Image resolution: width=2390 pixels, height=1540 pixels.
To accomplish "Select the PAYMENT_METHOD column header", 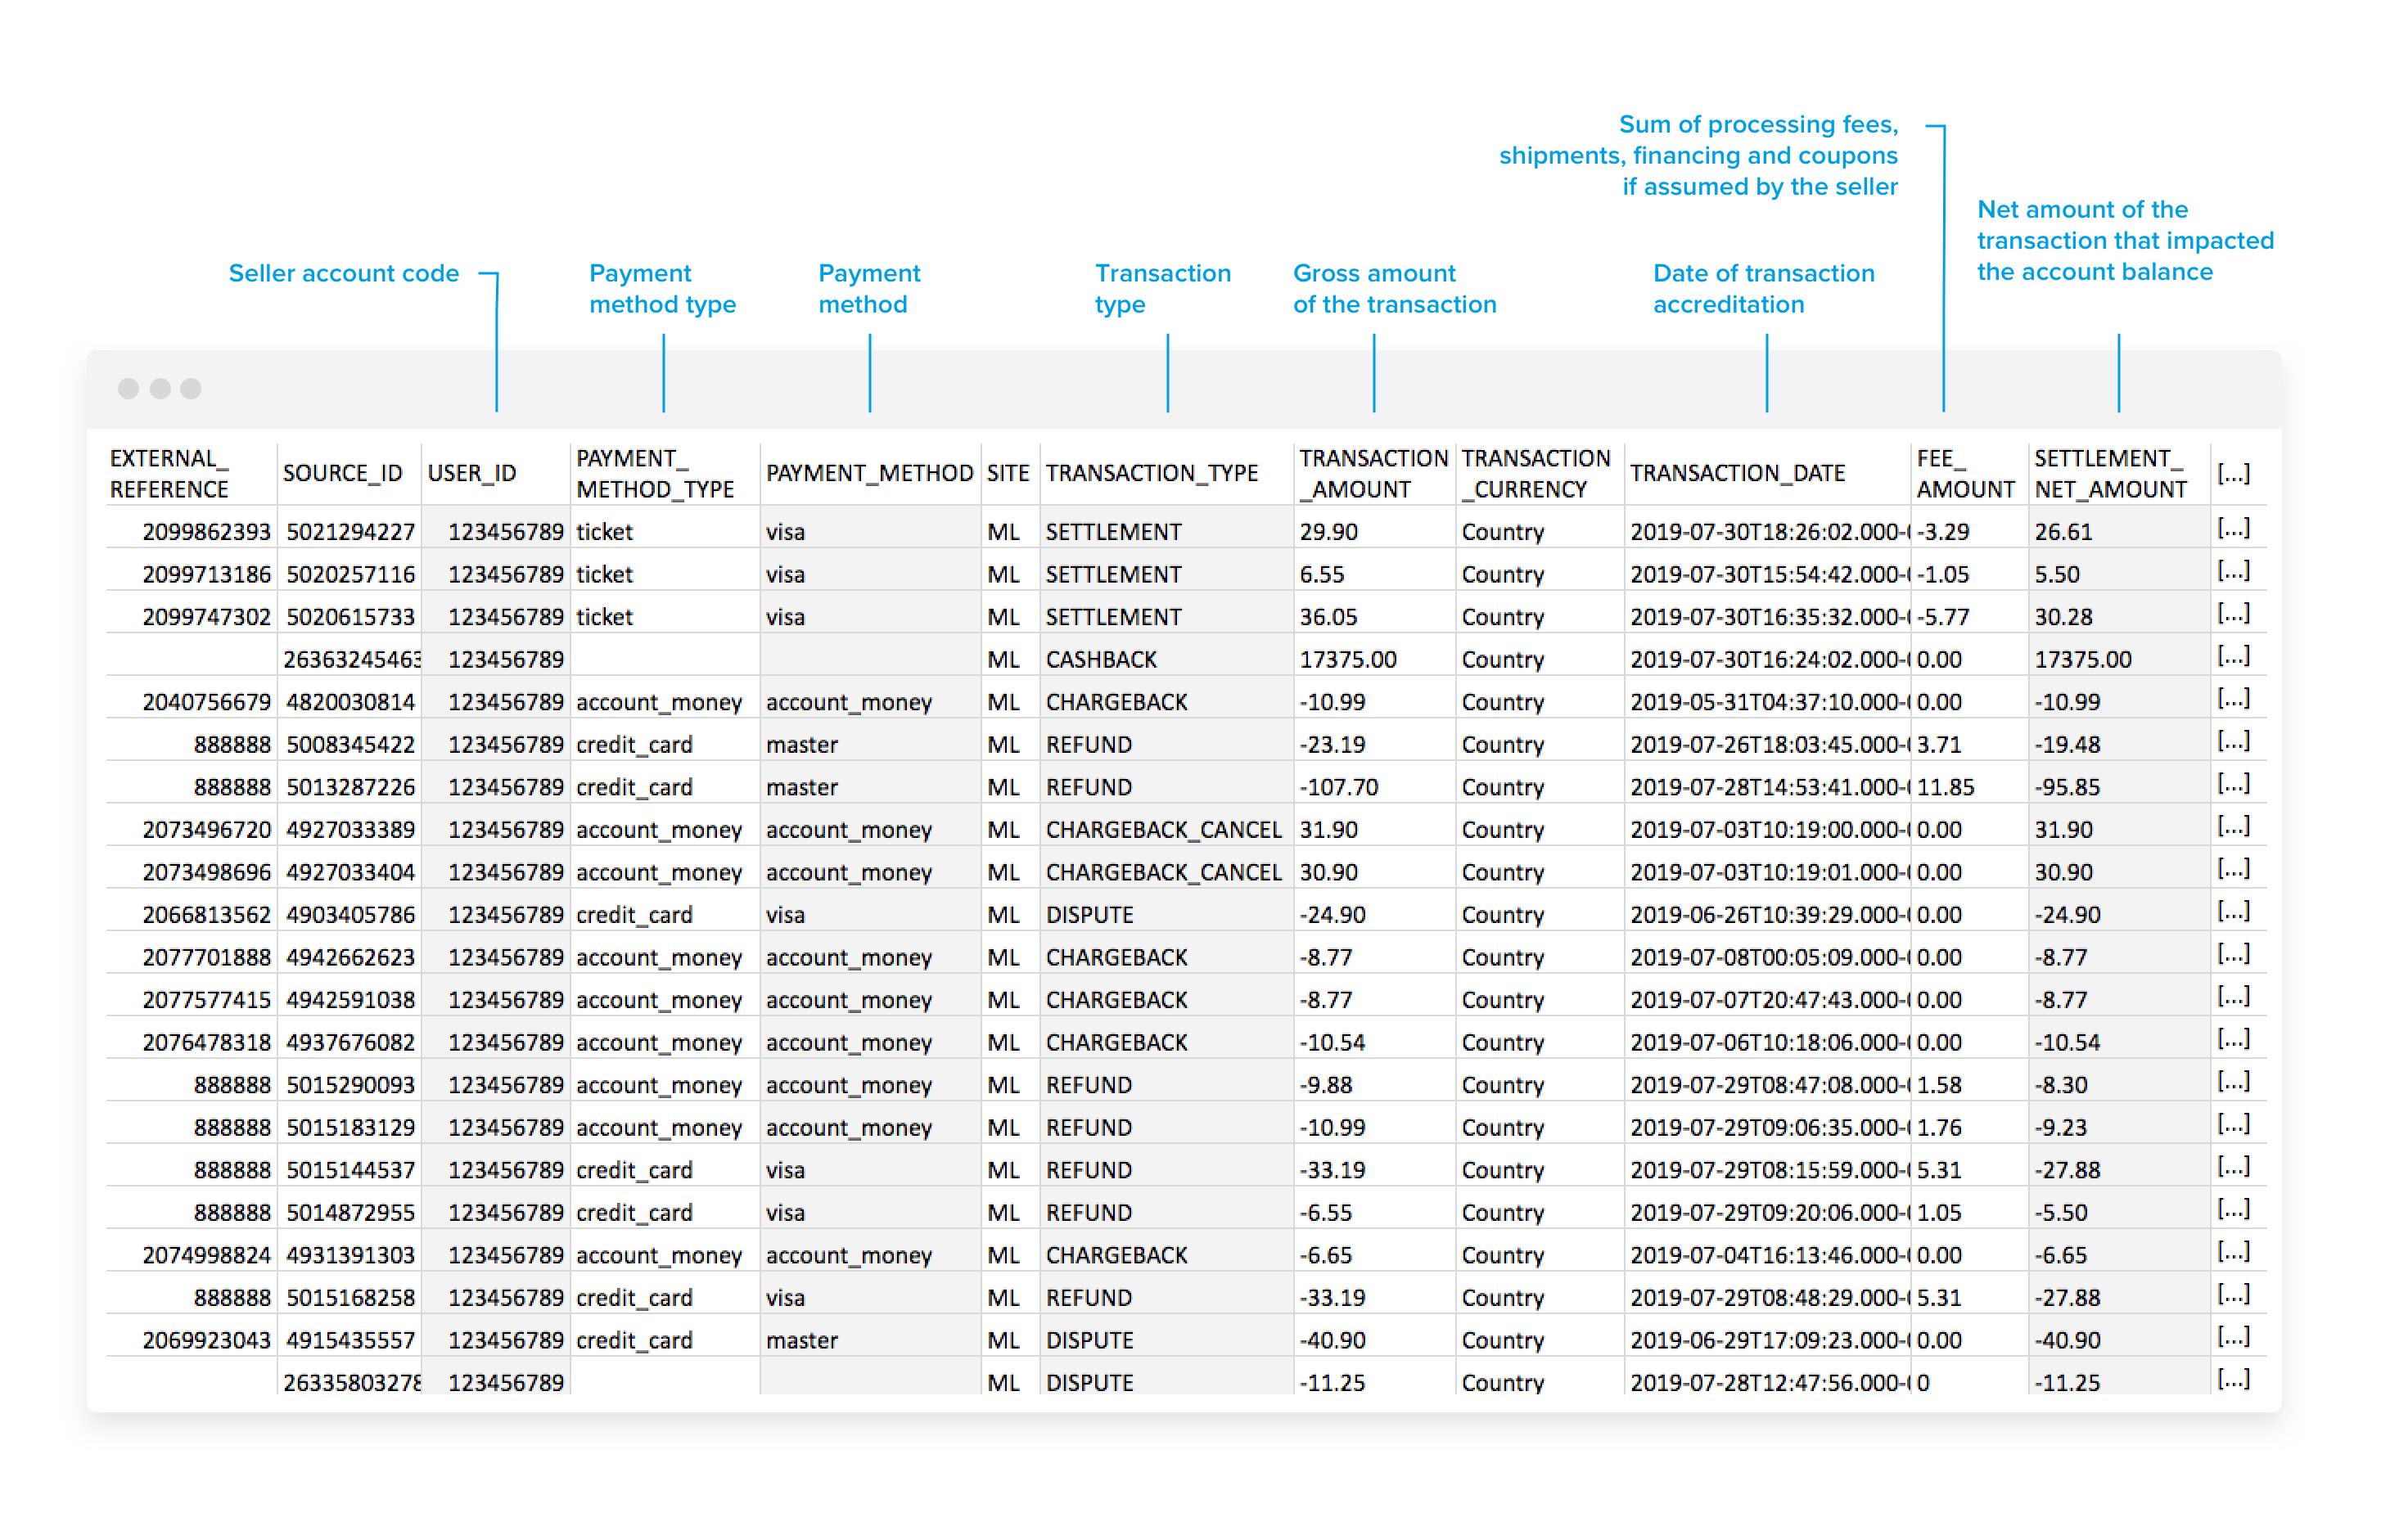I will tap(869, 473).
